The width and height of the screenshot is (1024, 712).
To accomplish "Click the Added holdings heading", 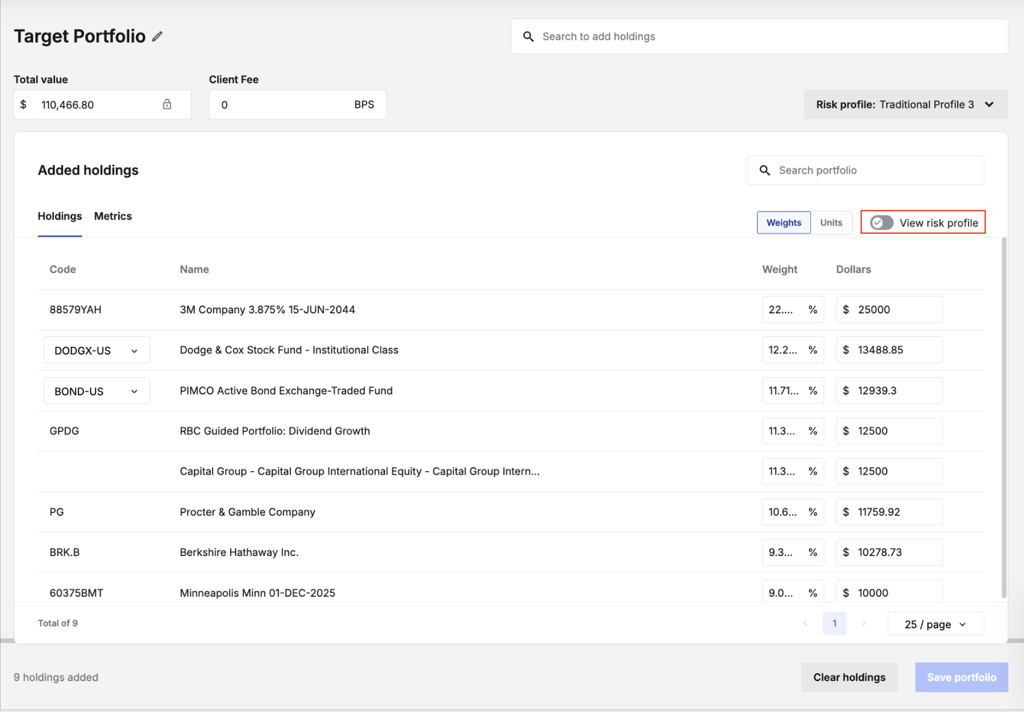I will click(88, 170).
